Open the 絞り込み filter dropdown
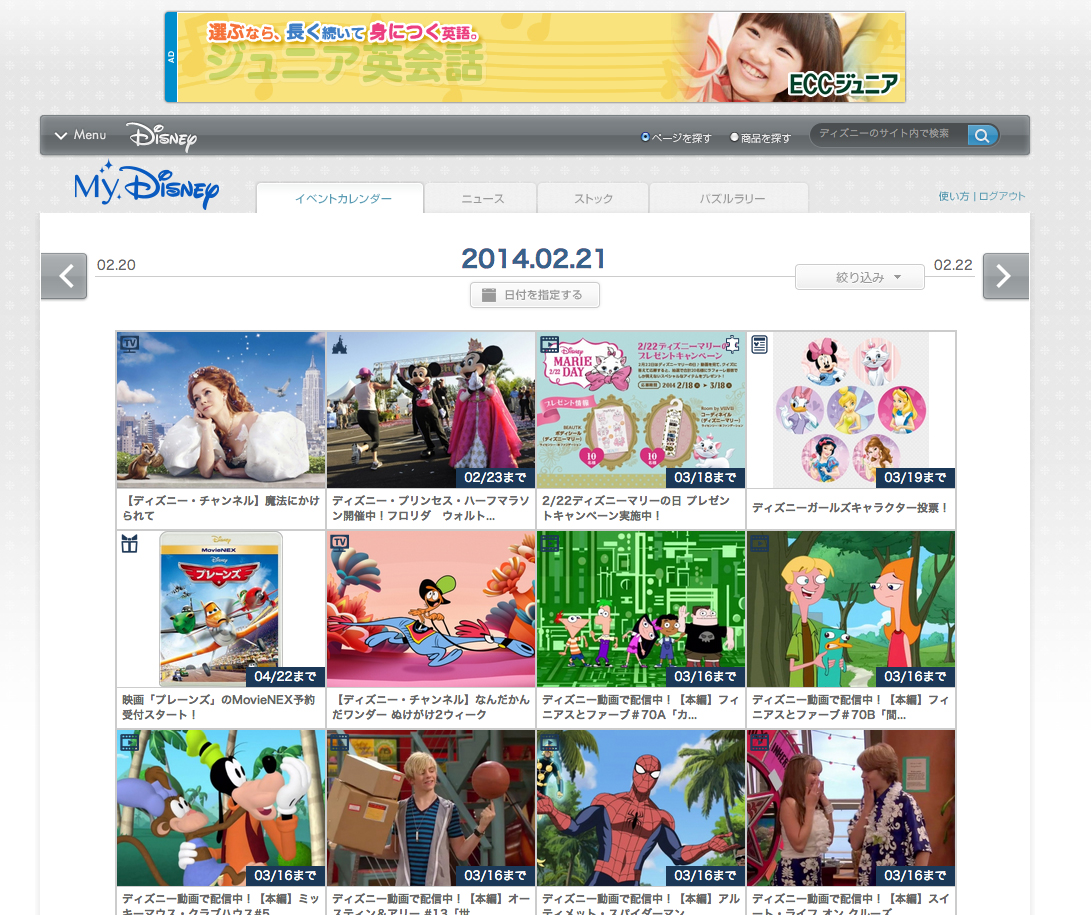The width and height of the screenshot is (1091, 915). click(860, 277)
